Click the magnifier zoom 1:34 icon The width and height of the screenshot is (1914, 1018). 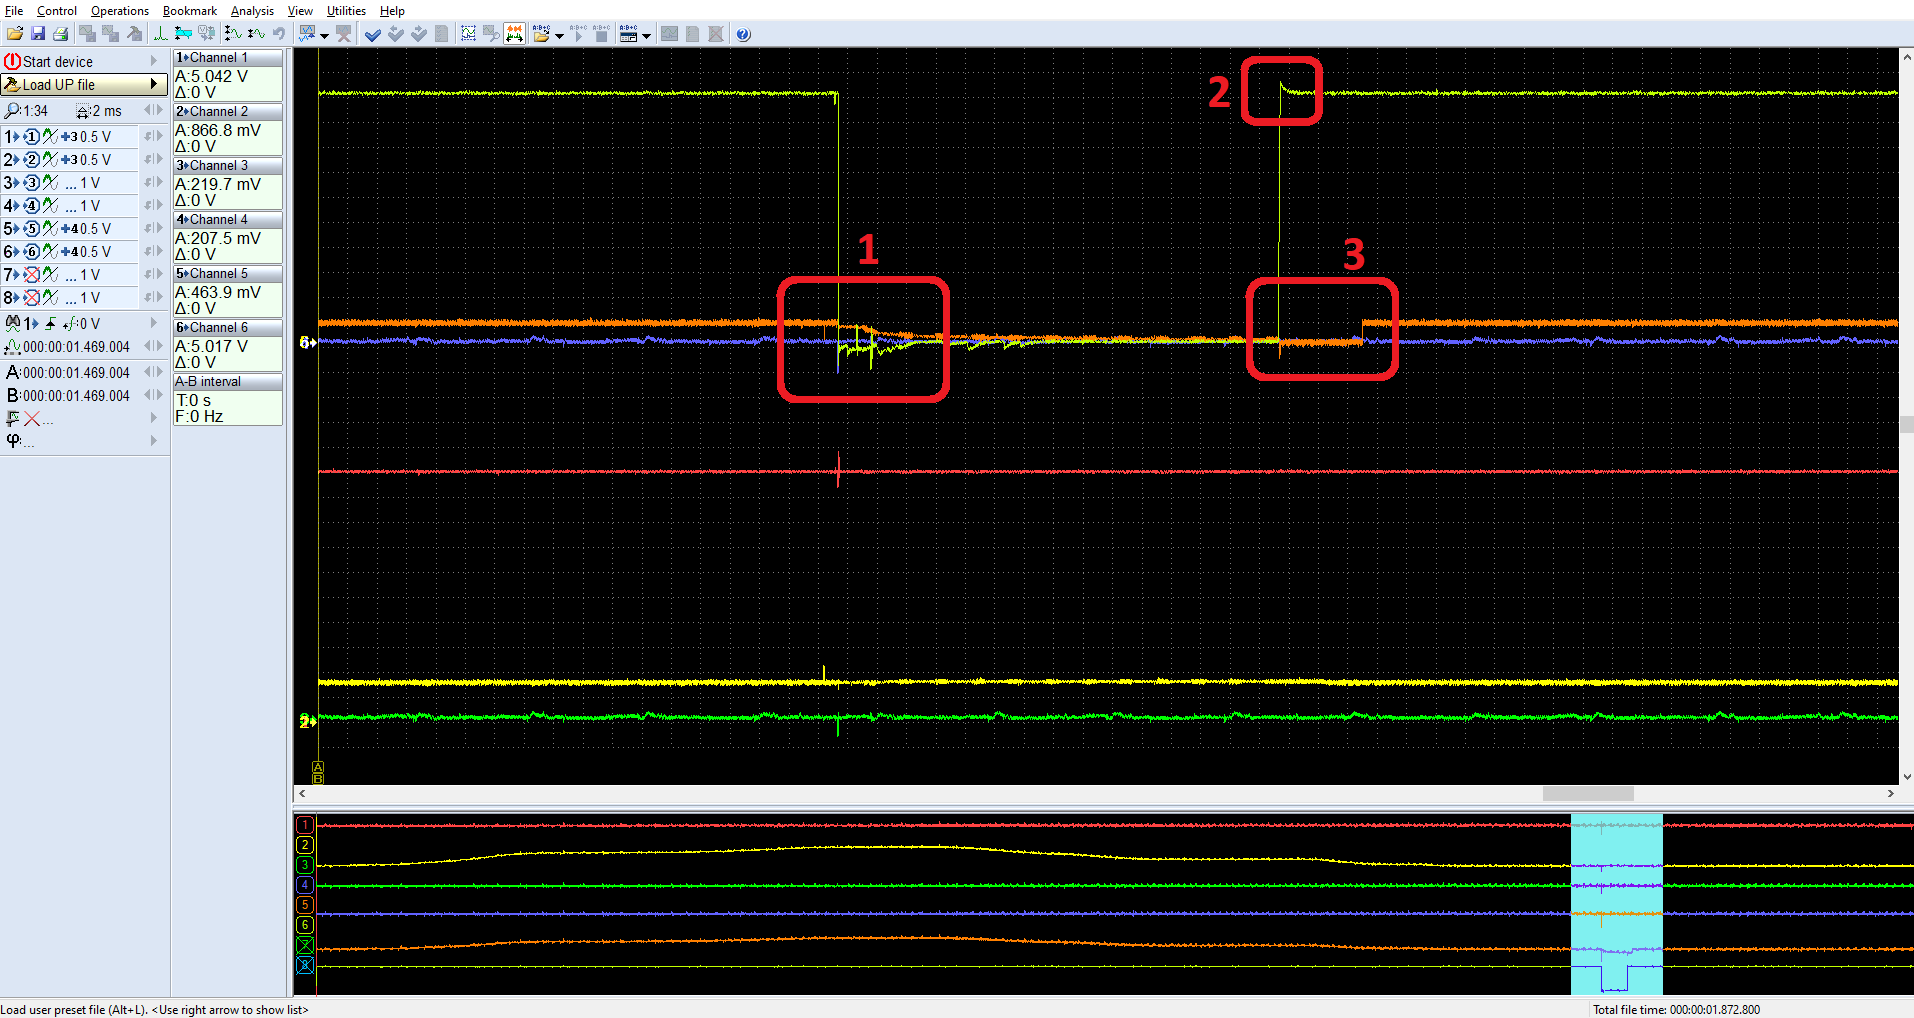pyautogui.click(x=13, y=111)
